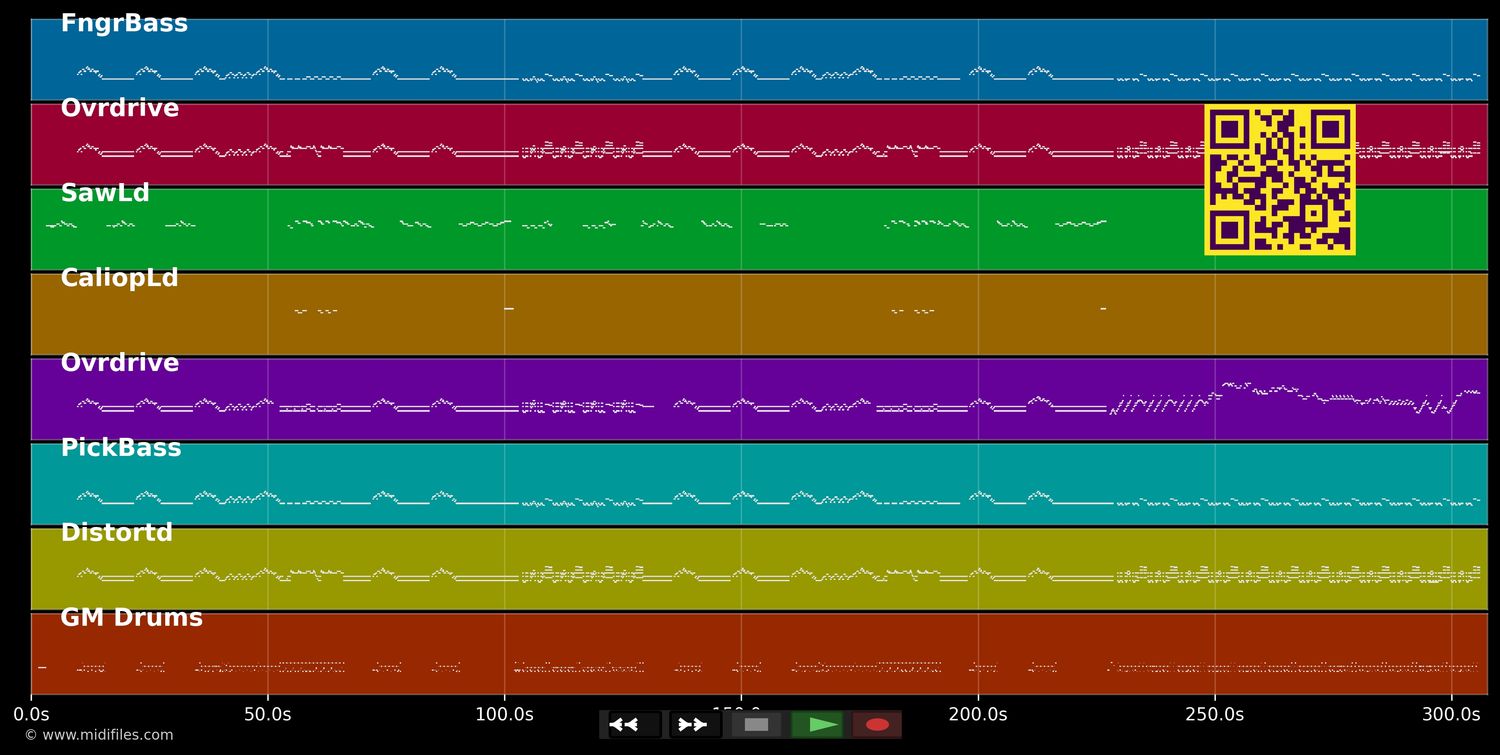
Task: Click the 250.0s timeline marker
Action: click(x=1214, y=714)
